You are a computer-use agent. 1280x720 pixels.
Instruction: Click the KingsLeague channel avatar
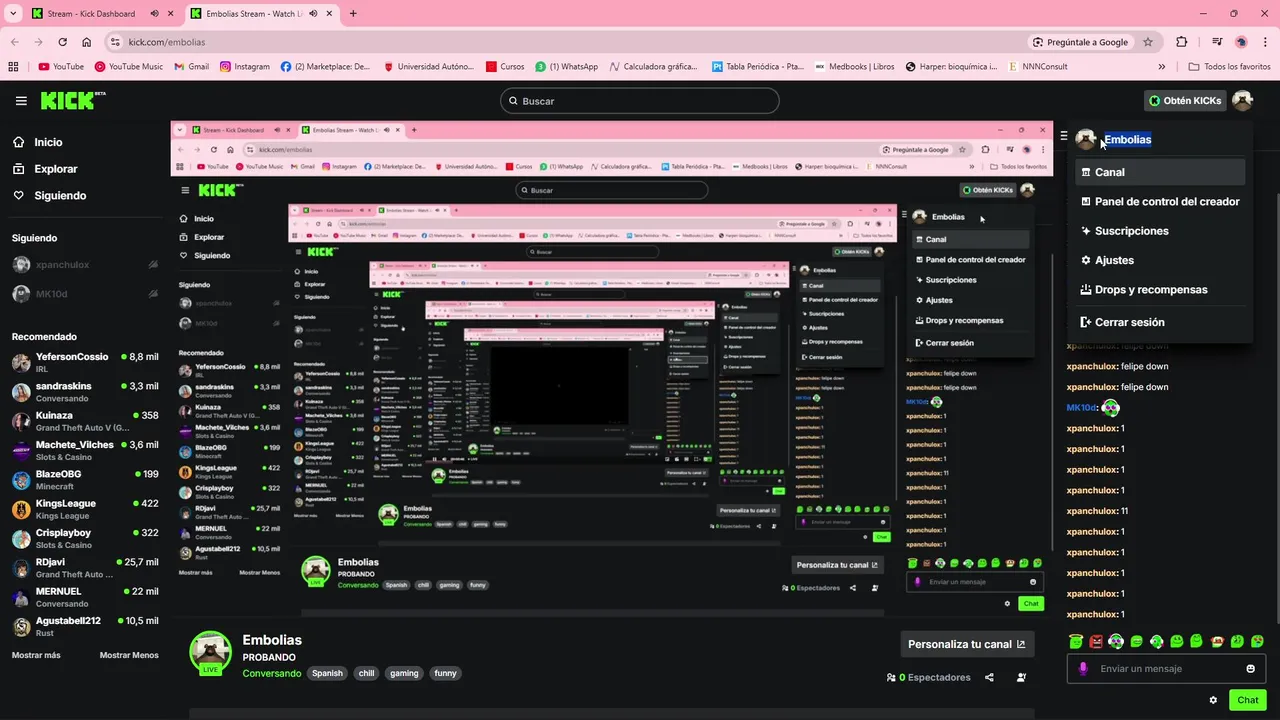pyautogui.click(x=21, y=510)
